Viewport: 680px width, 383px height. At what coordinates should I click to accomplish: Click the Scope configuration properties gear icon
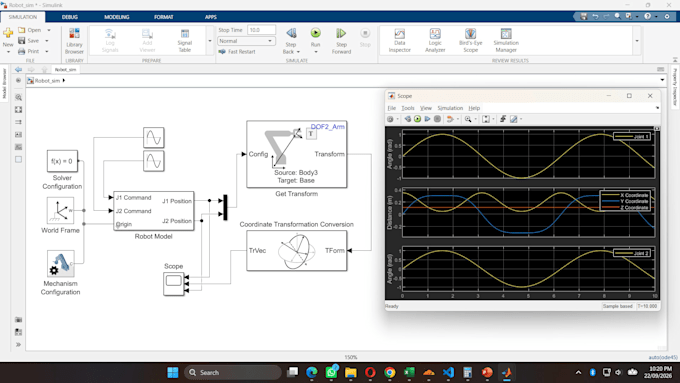(x=390, y=119)
